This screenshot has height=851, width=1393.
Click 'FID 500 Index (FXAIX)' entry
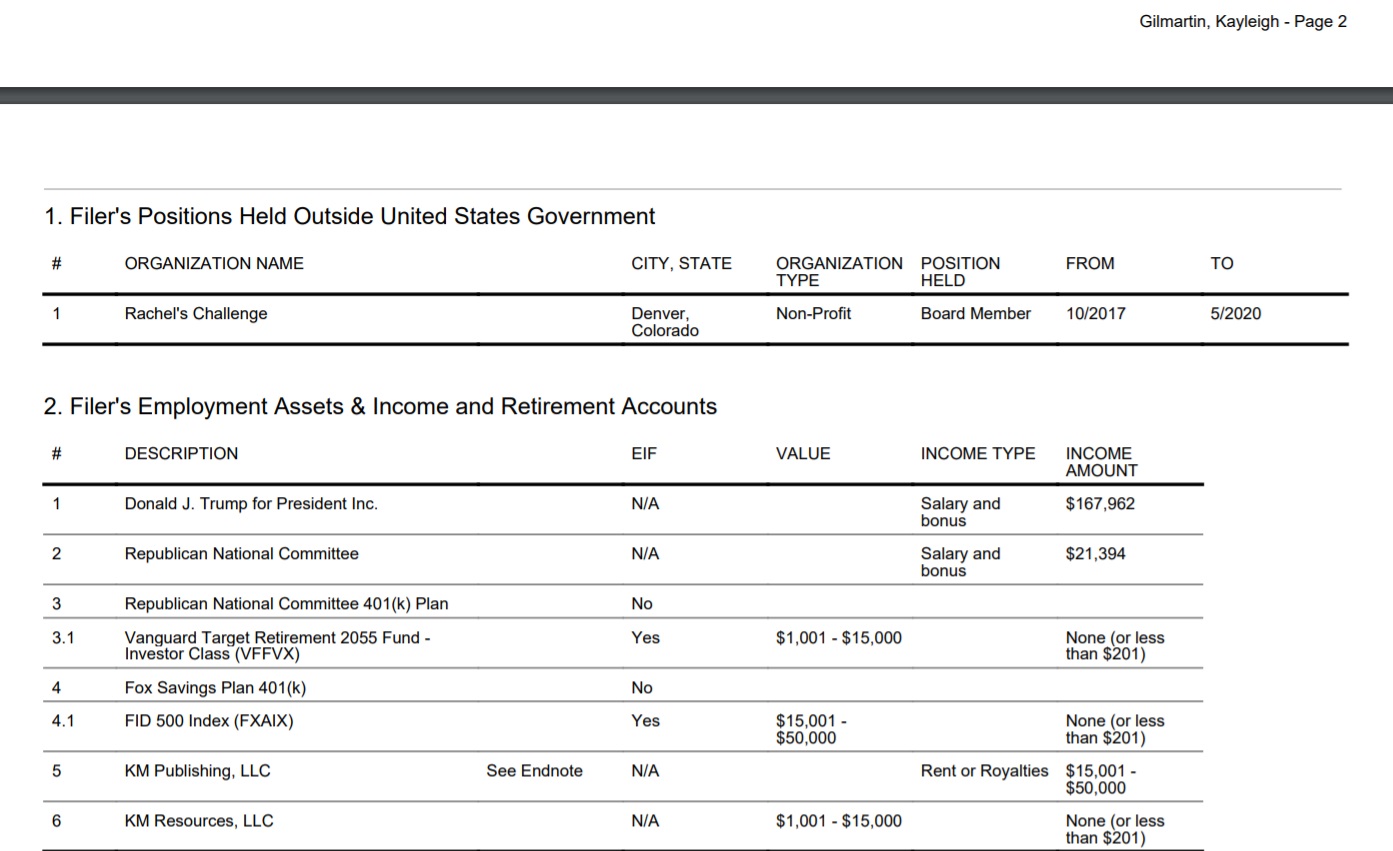pyautogui.click(x=208, y=721)
